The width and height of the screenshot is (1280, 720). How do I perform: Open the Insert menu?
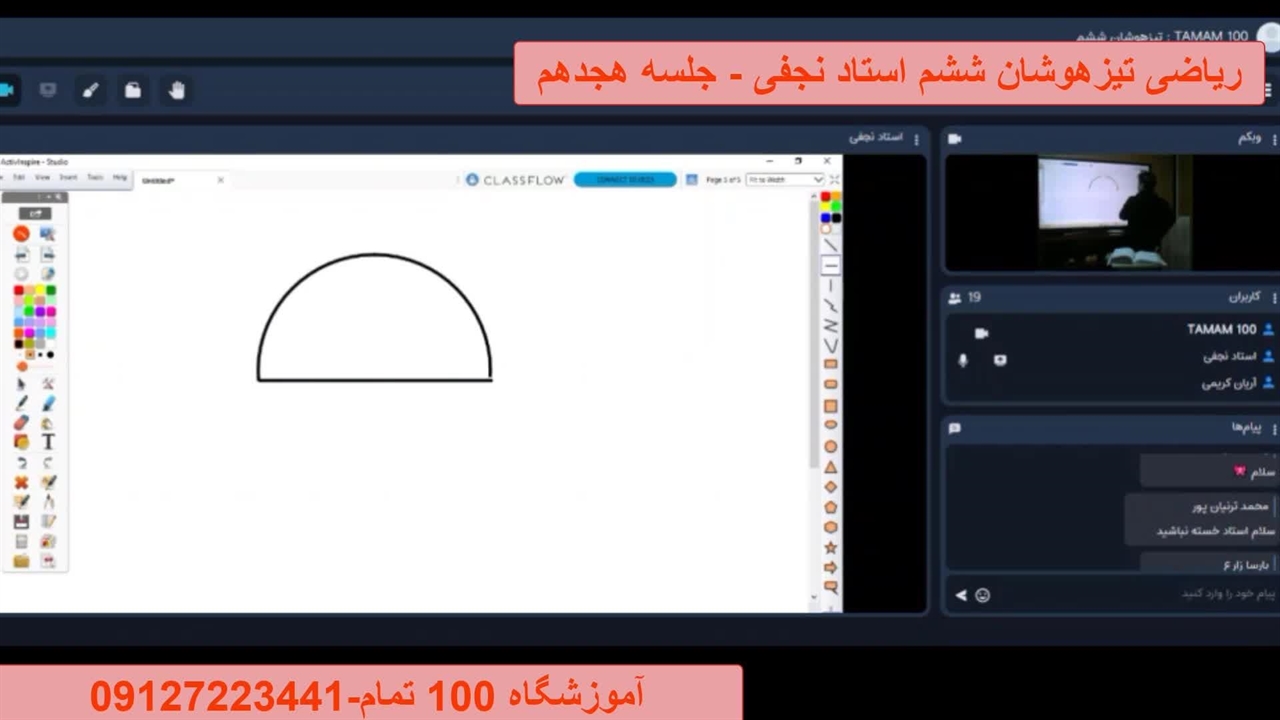[68, 177]
